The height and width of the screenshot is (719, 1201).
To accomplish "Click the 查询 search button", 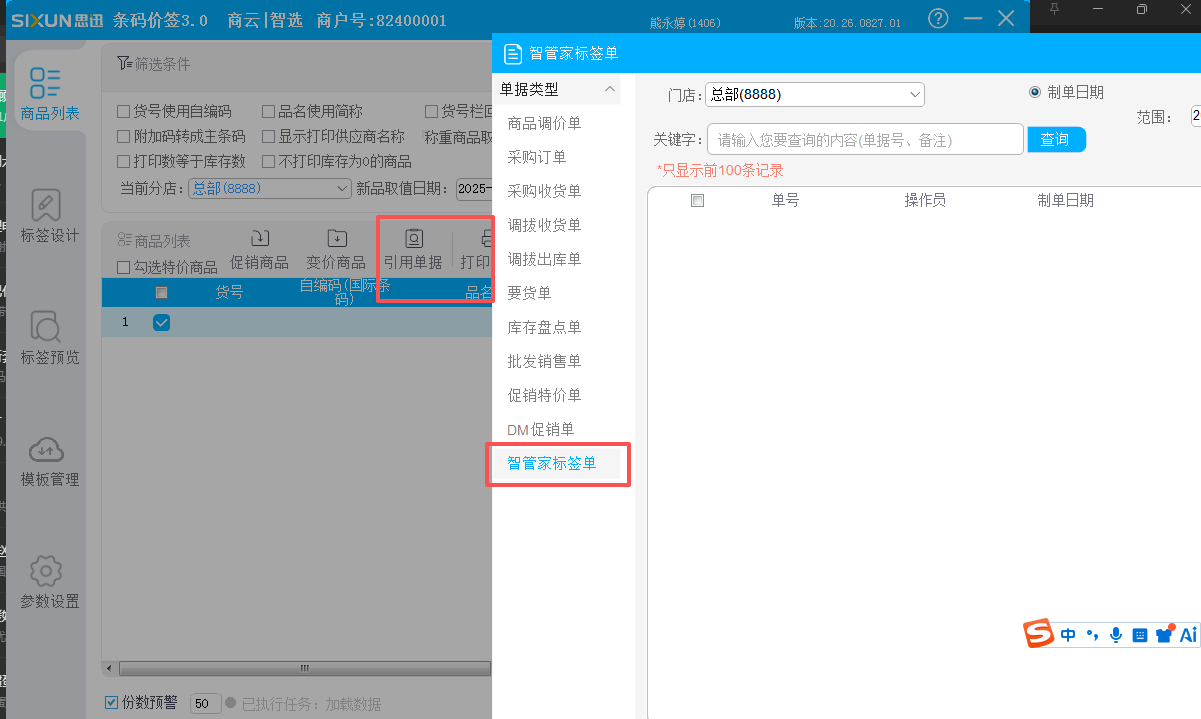I will point(1056,140).
